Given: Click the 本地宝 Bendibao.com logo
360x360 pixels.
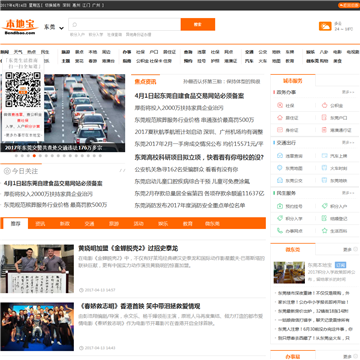Looking at the screenshot, I should tap(20, 27).
